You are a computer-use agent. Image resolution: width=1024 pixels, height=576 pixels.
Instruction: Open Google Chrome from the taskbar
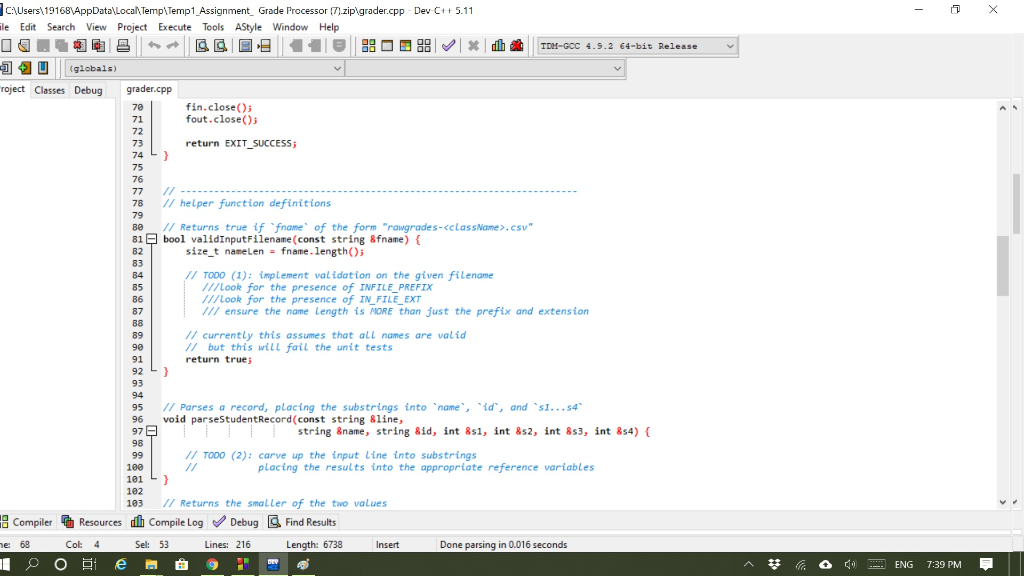point(212,564)
